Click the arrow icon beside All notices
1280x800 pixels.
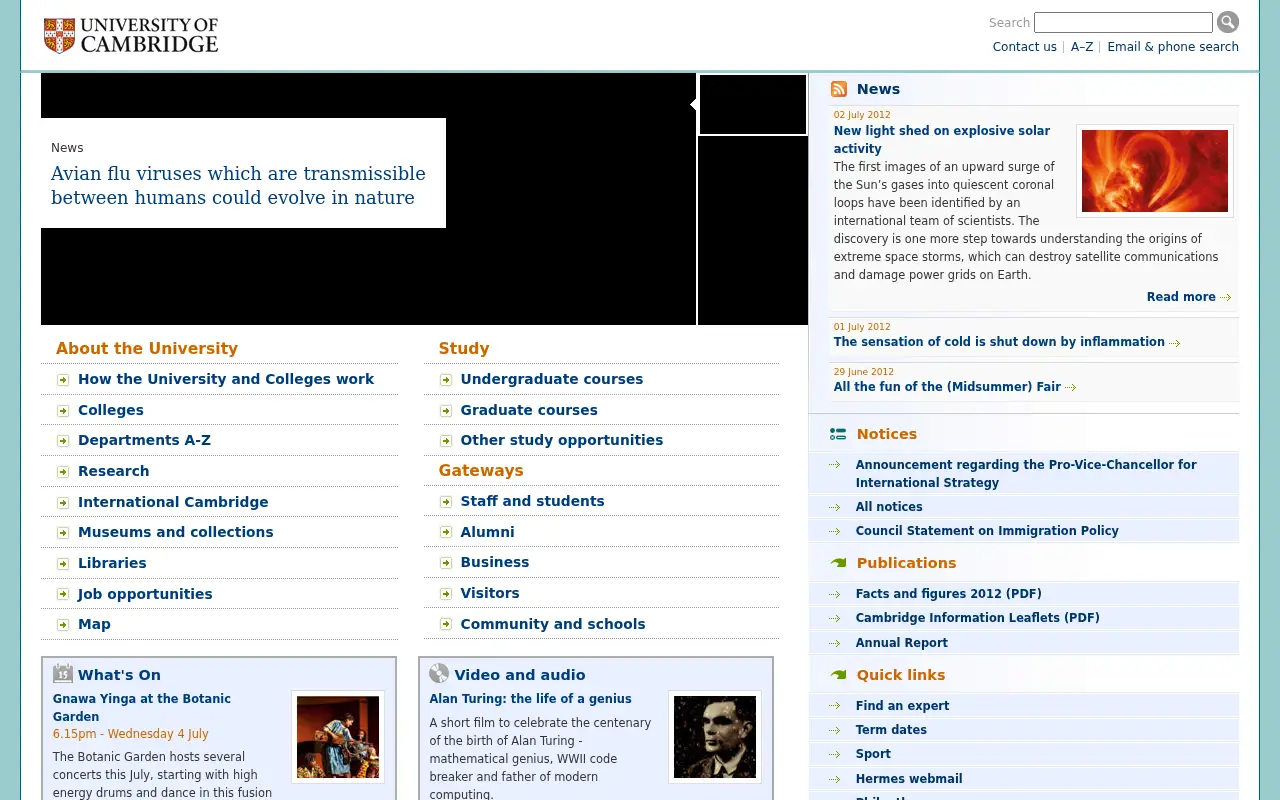pos(834,507)
